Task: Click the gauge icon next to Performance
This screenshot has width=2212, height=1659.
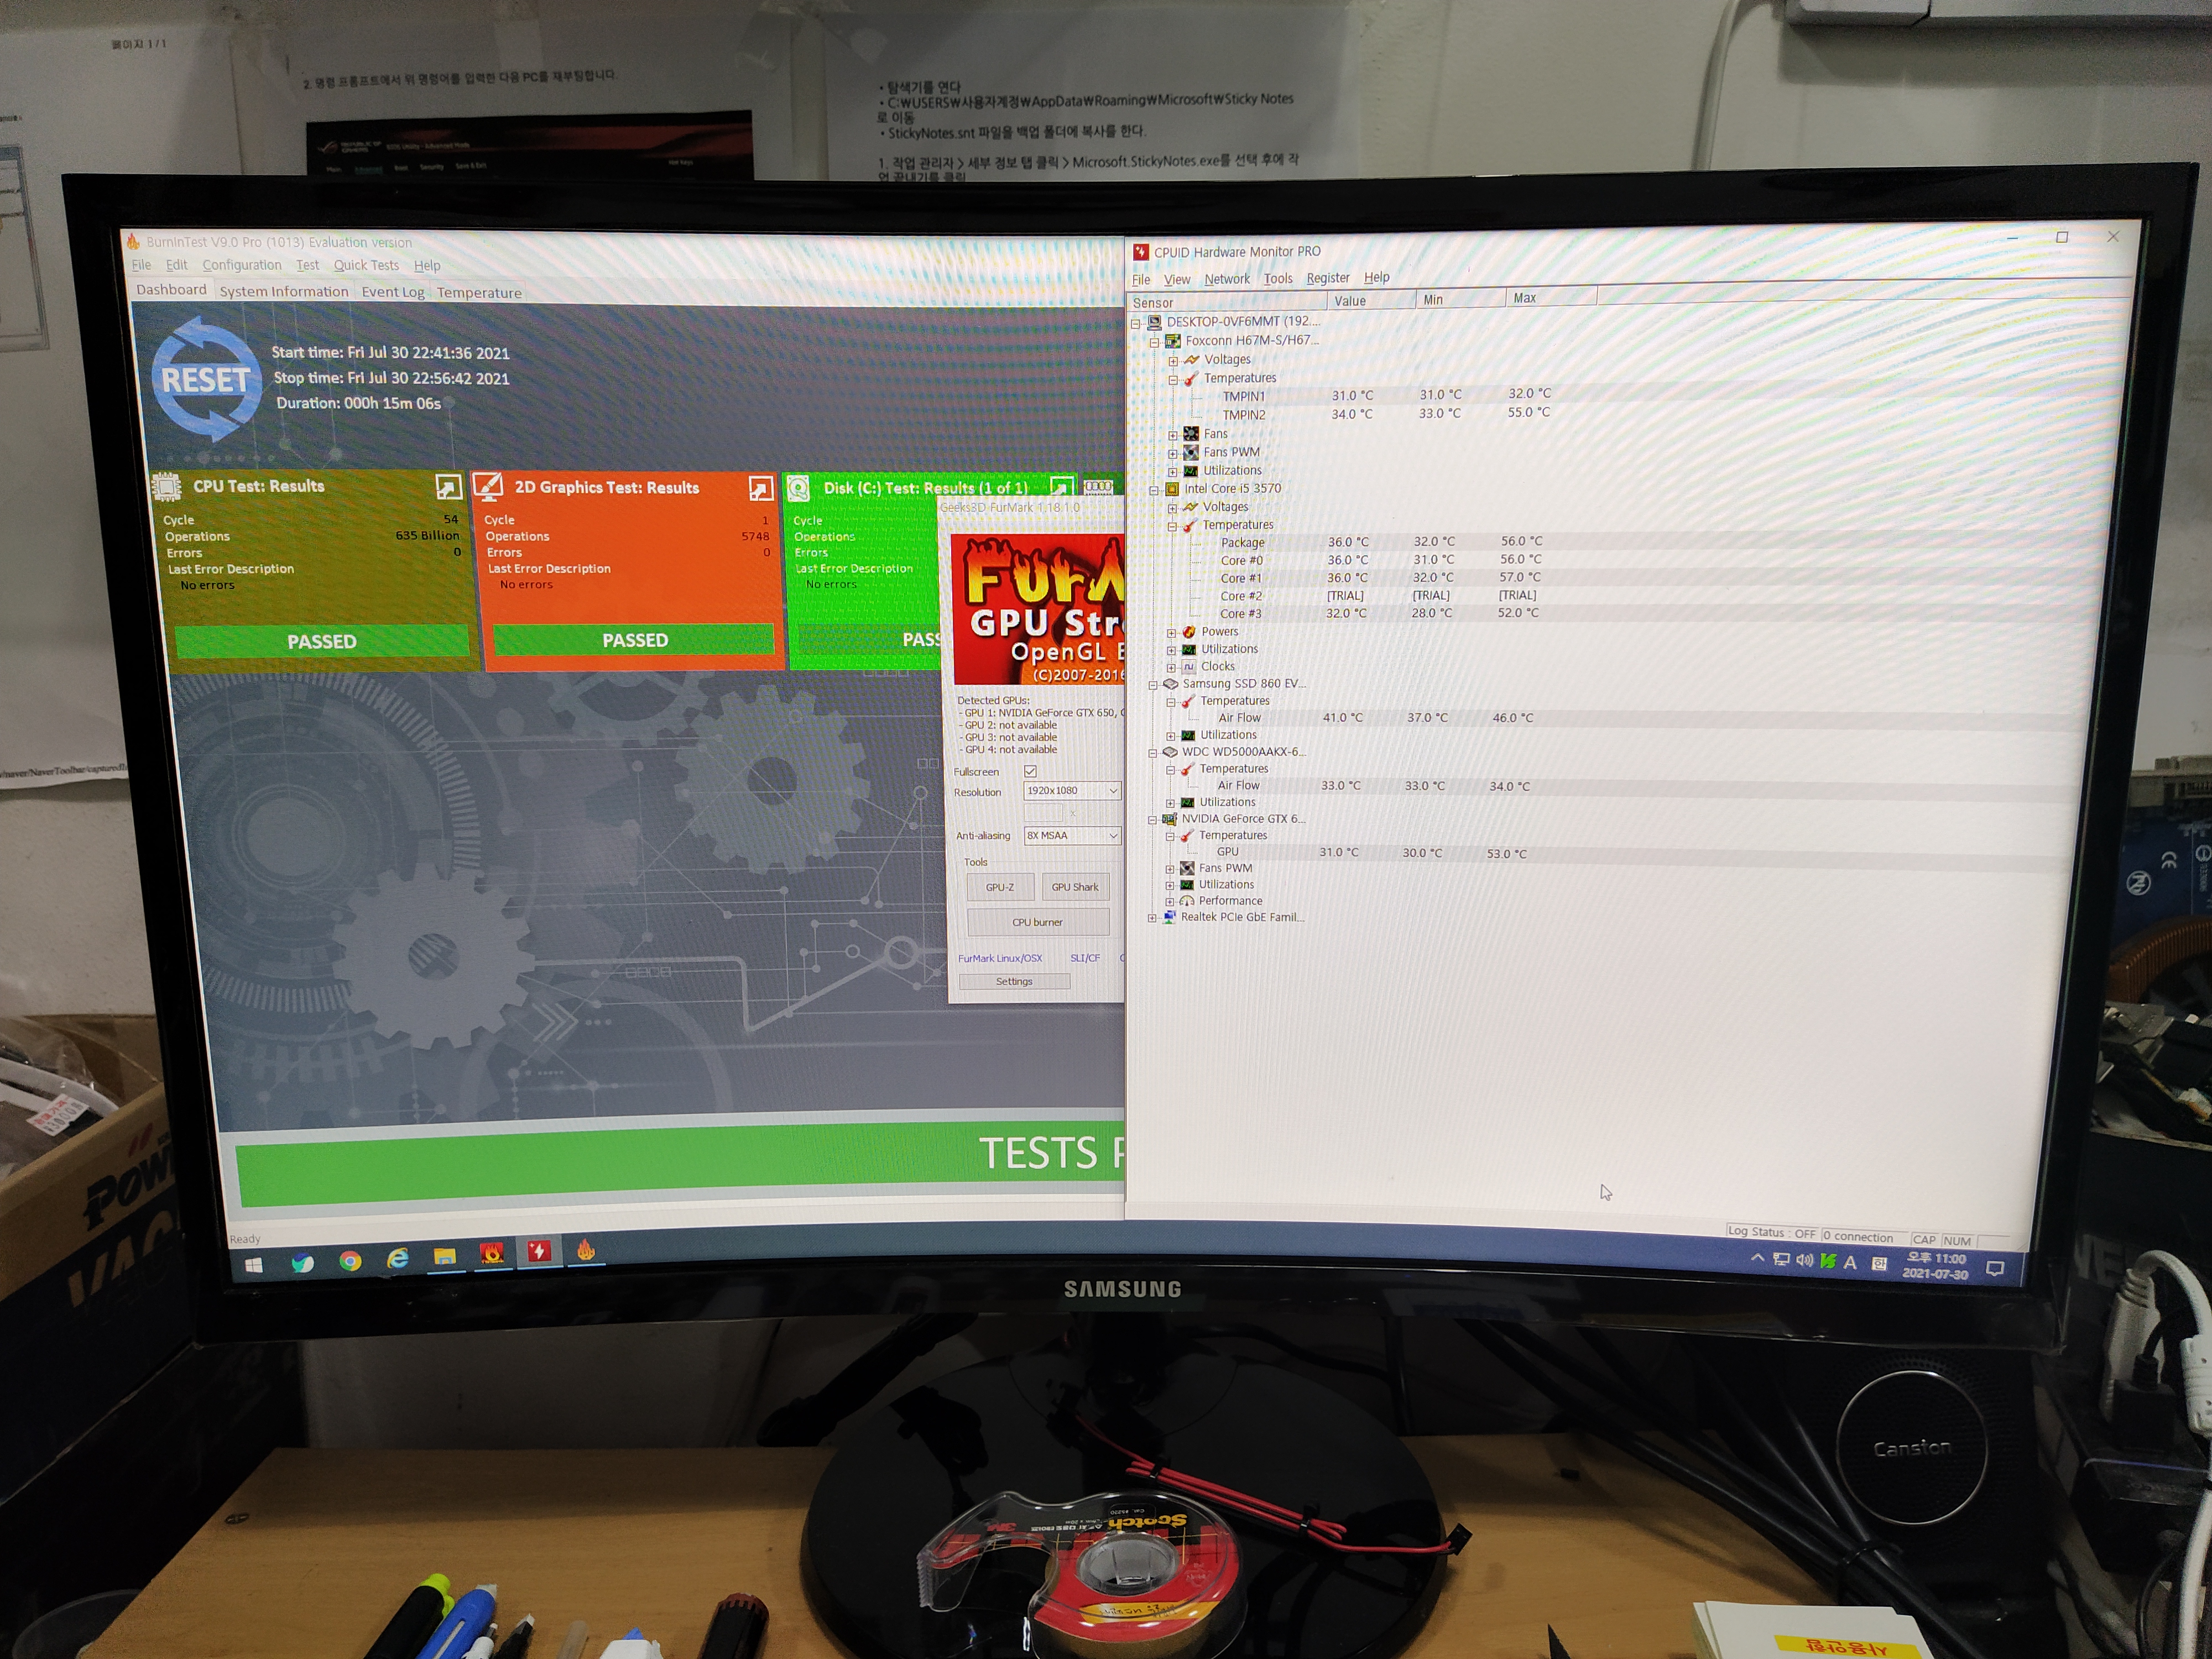Action: coord(1187,901)
